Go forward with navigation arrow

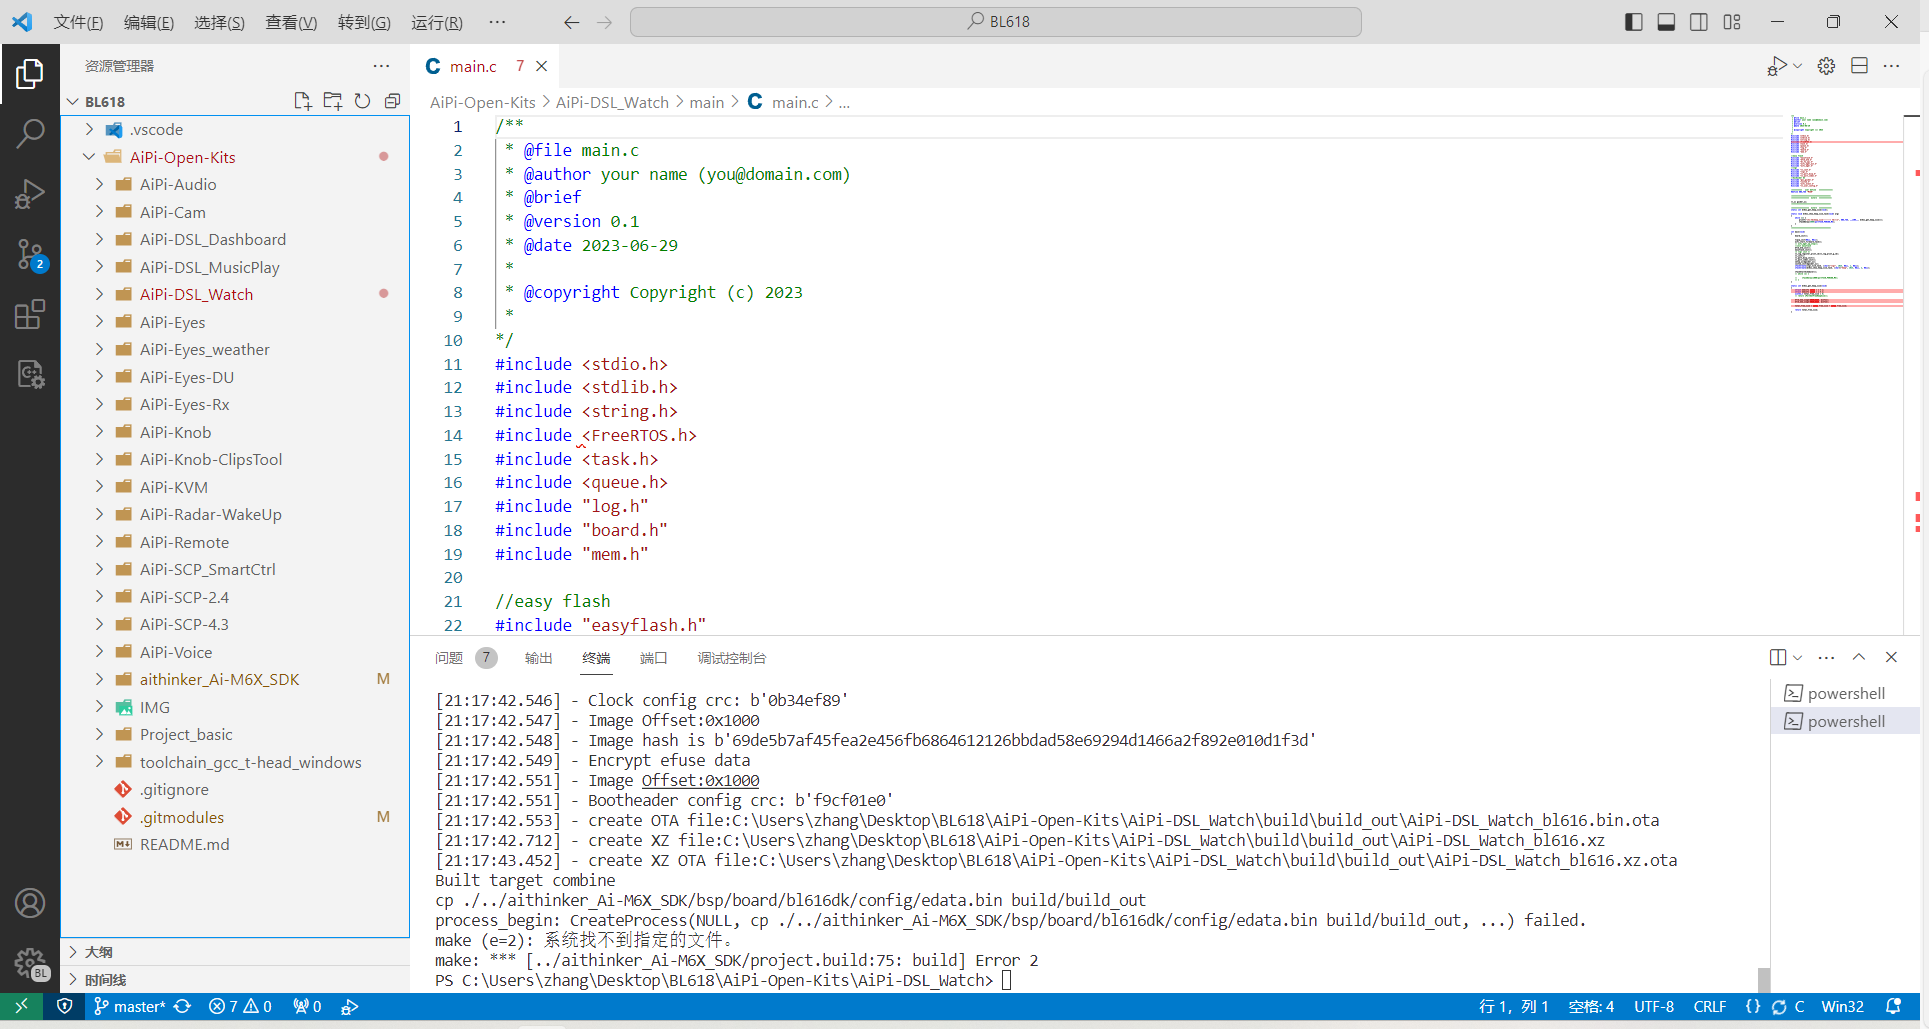pos(604,22)
